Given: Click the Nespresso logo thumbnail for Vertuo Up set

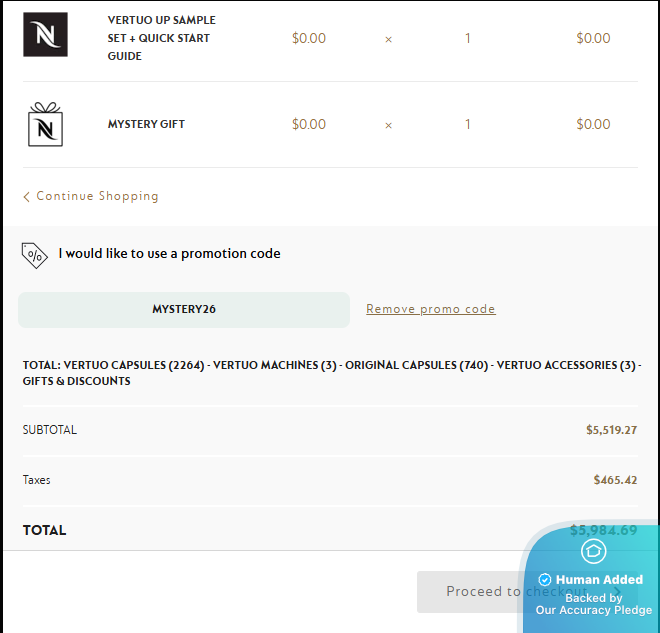Looking at the screenshot, I should pyautogui.click(x=45, y=35).
